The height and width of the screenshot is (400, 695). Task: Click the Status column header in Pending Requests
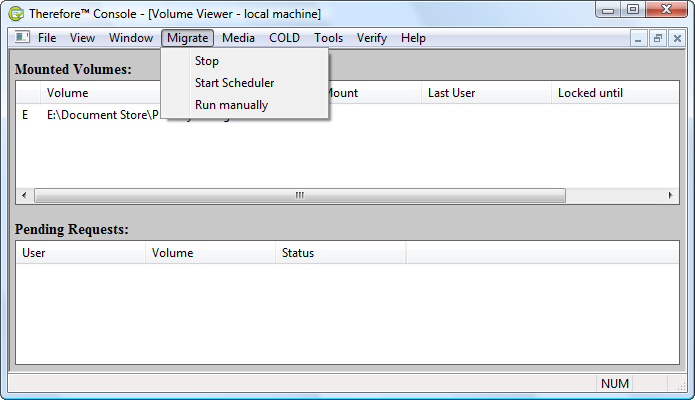pos(340,253)
